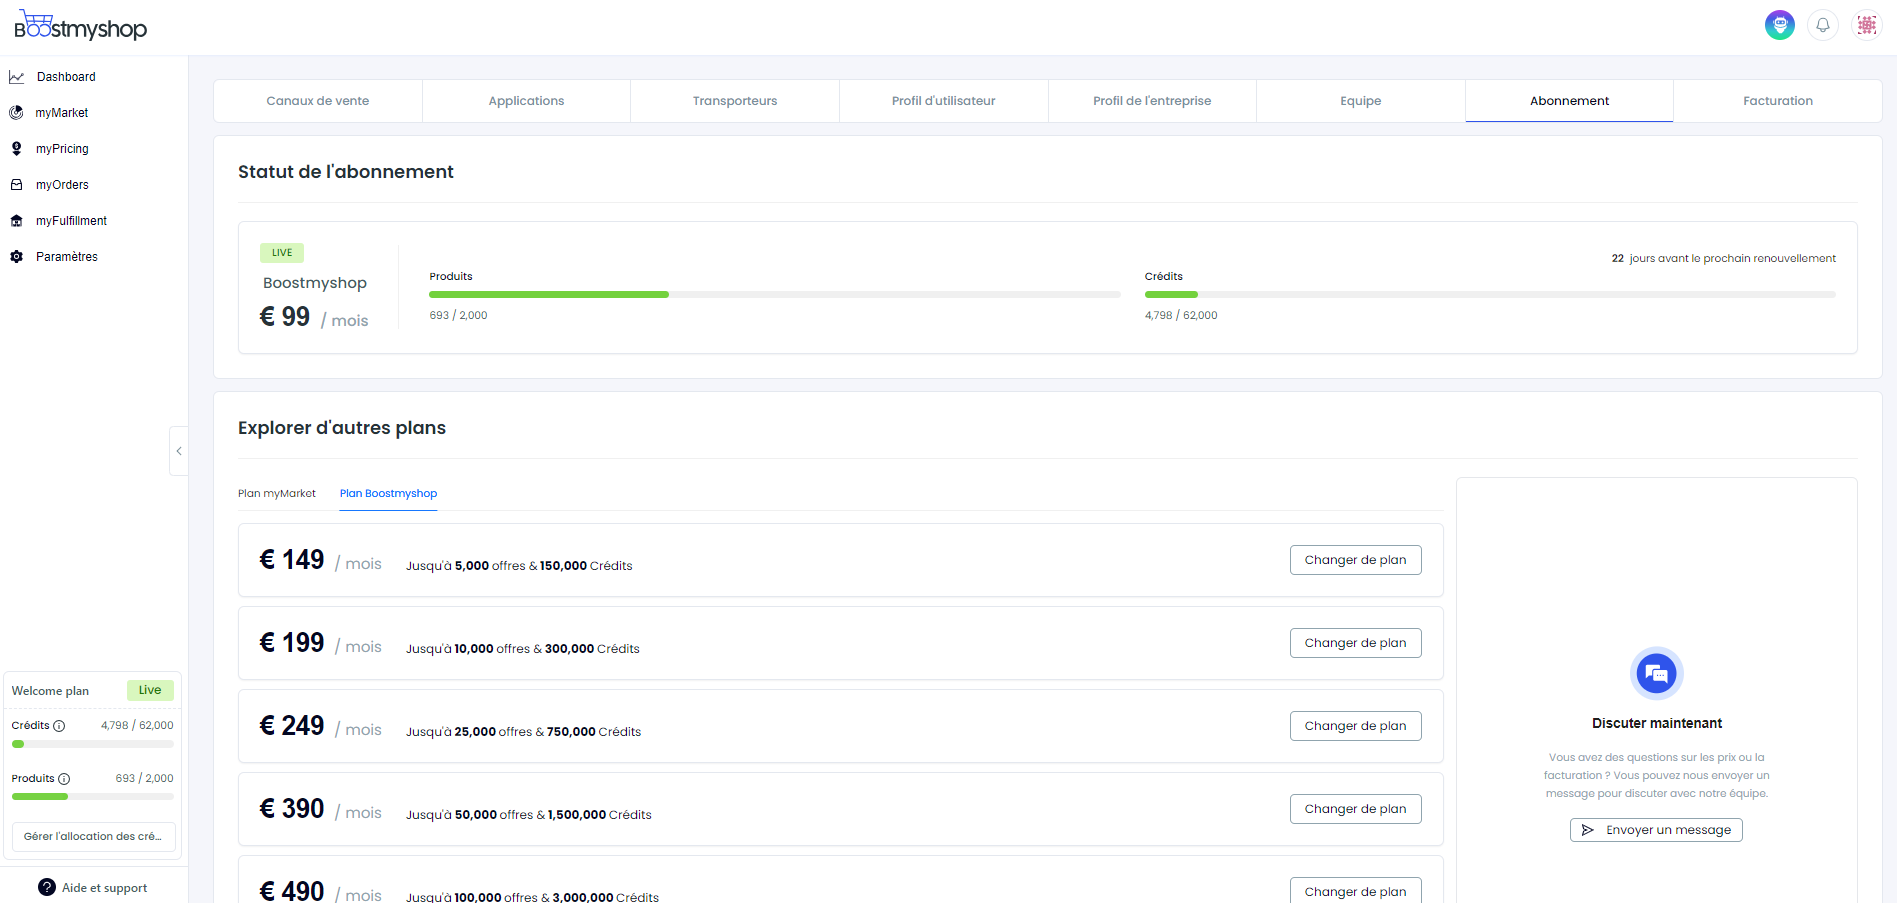Click the Produits info icon in sidebar

[x=64, y=779]
